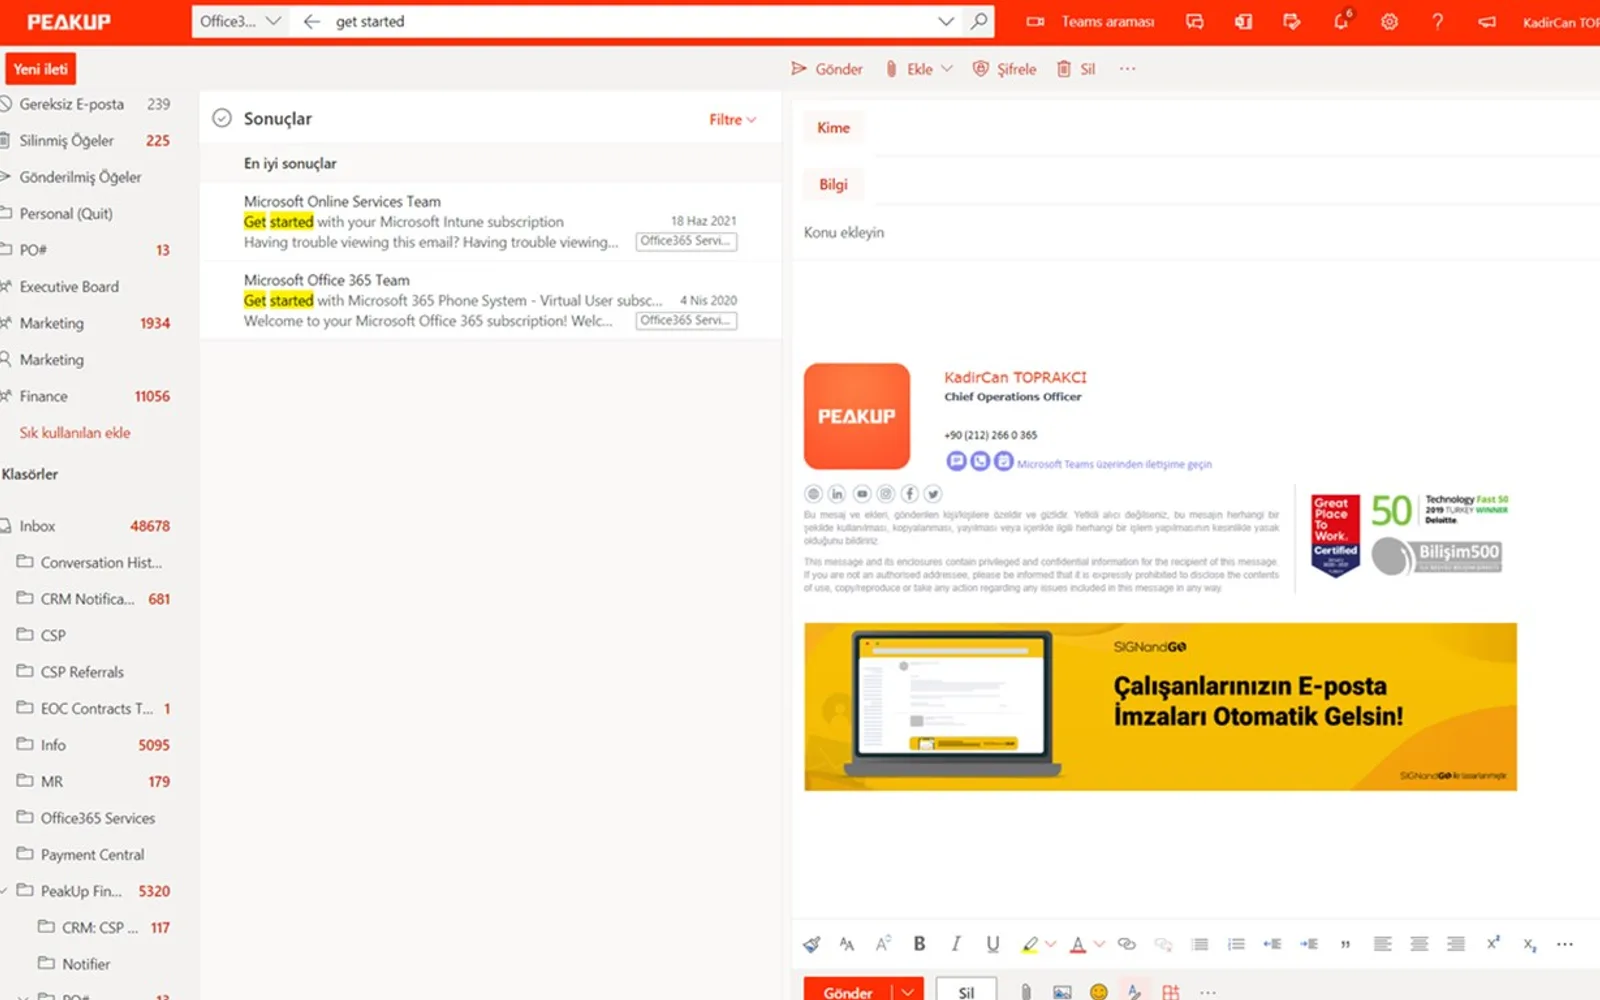Open the Inbox folder
1600x1000 pixels.
point(86,526)
